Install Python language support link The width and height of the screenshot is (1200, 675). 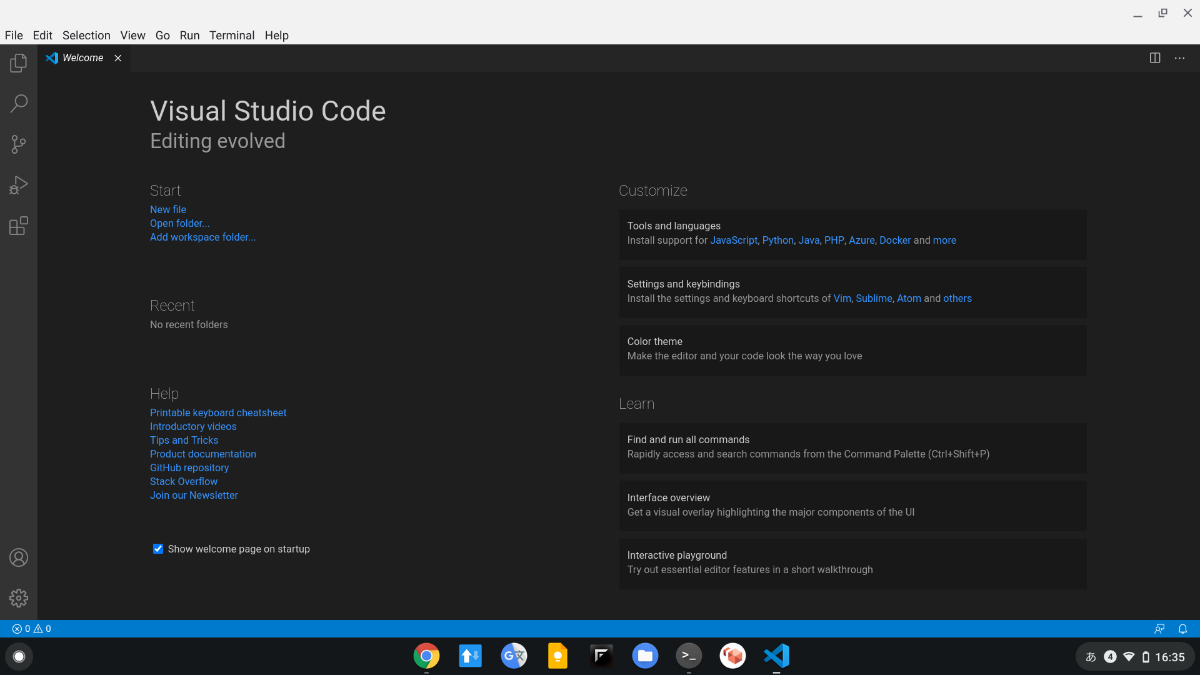[778, 241]
